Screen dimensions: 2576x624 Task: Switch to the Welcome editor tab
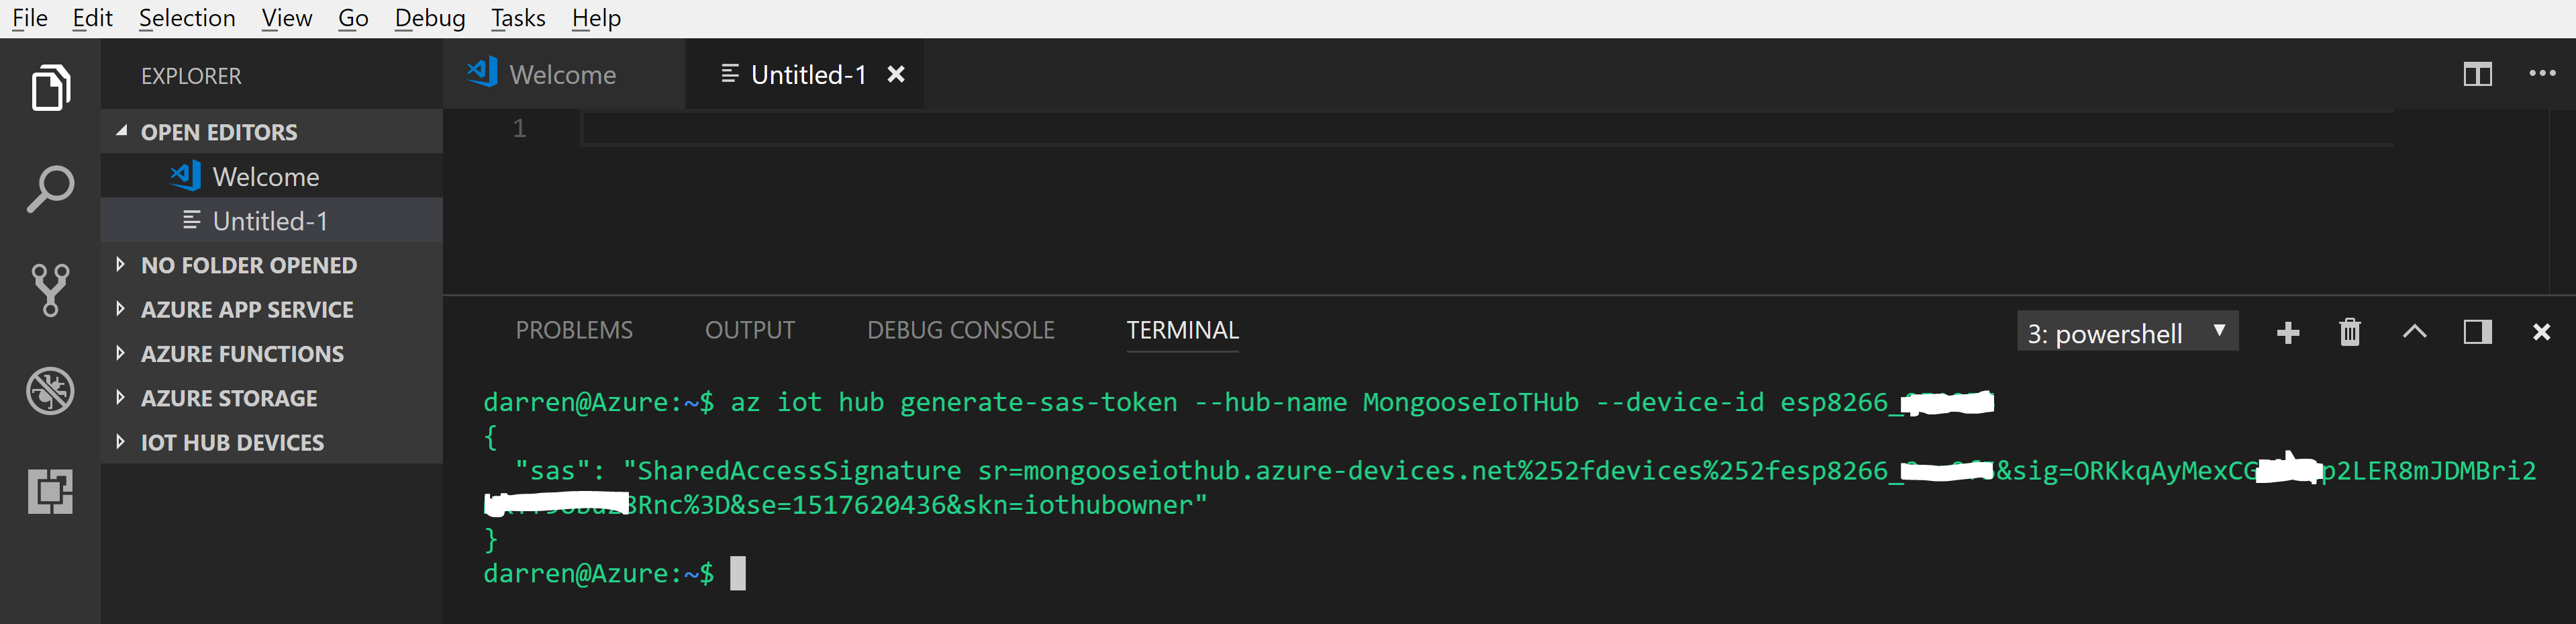point(561,75)
